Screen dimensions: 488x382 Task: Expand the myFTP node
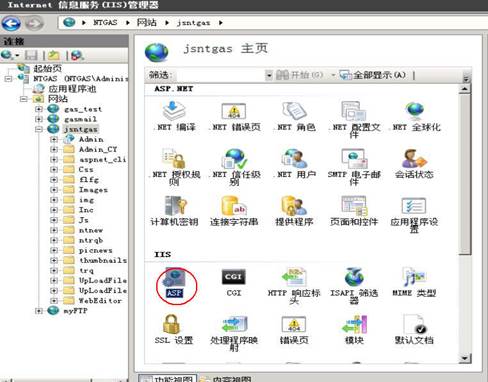coord(39,311)
